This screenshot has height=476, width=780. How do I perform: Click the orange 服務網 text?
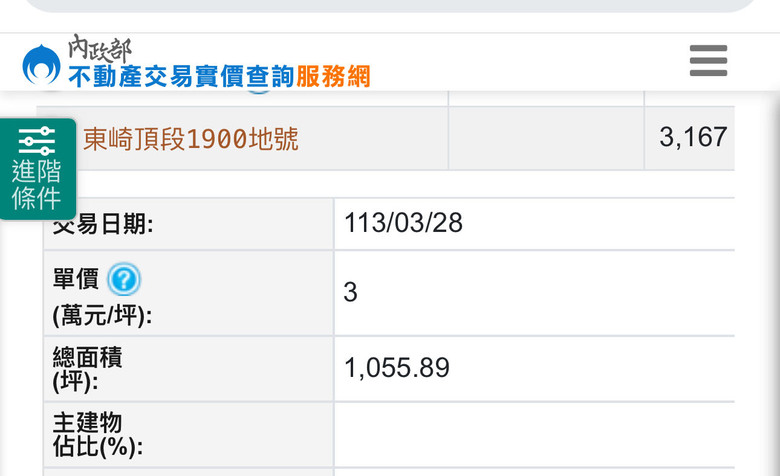[x=333, y=77]
